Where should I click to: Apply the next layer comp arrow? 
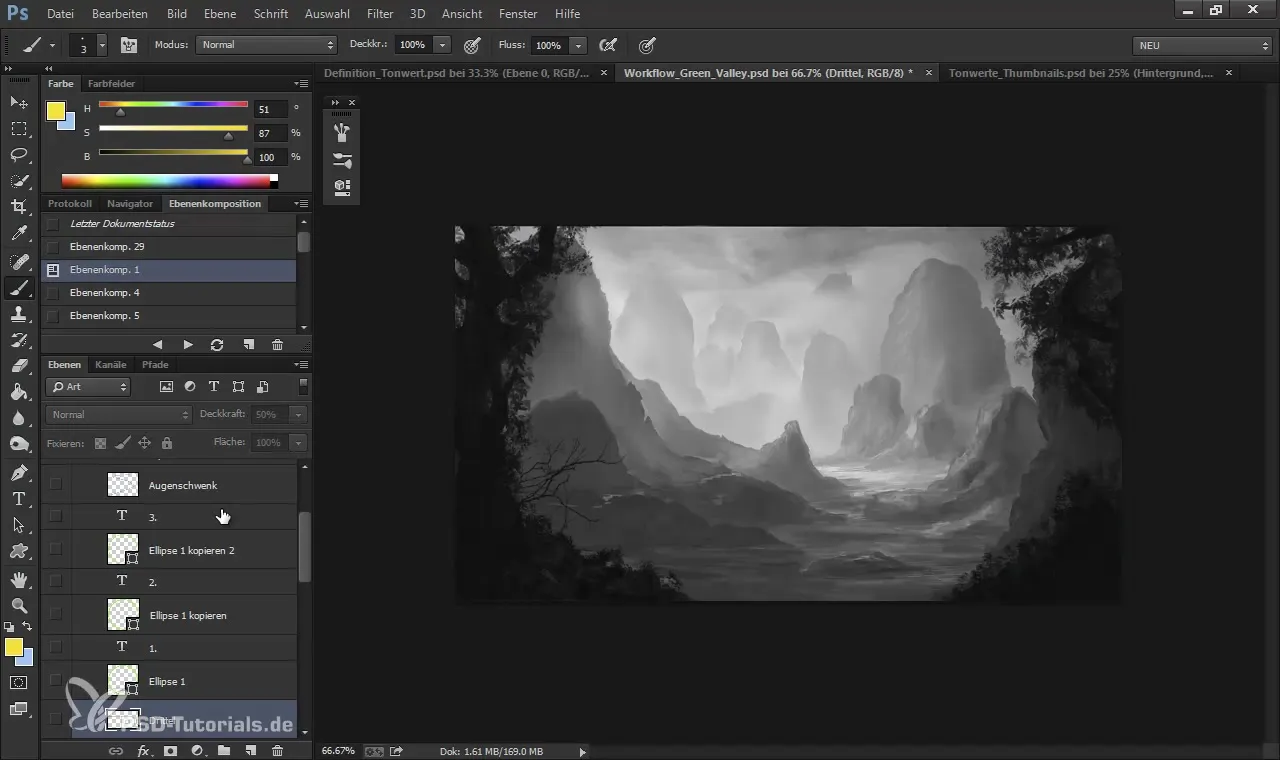(x=188, y=344)
